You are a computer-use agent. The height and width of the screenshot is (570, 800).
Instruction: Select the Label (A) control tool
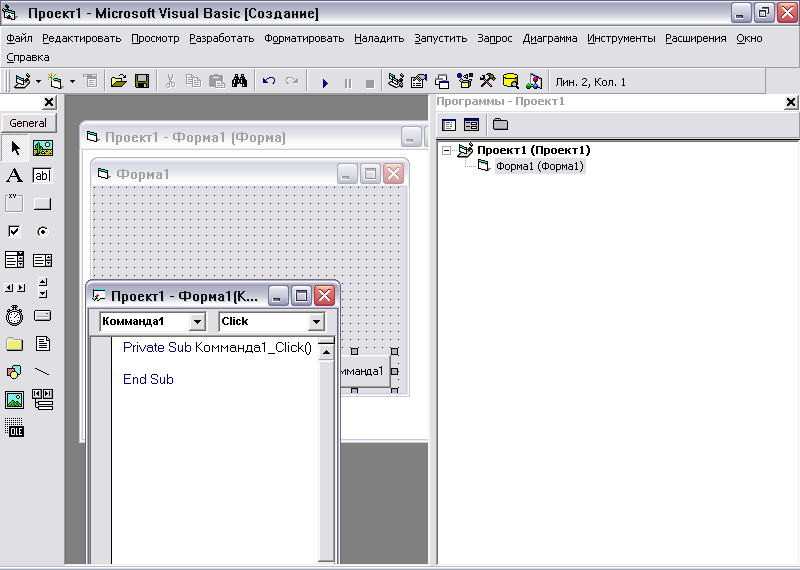pyautogui.click(x=14, y=176)
